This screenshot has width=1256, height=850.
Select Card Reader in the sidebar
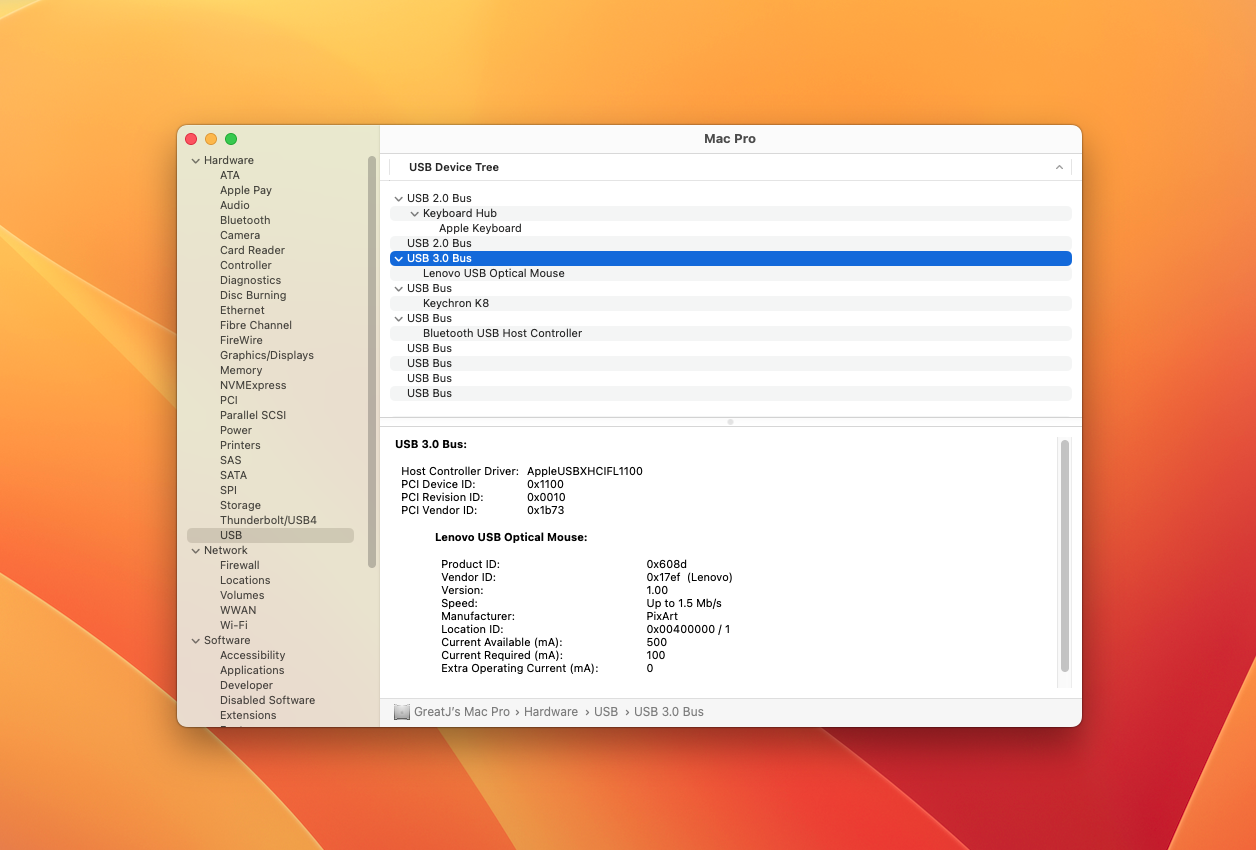point(252,250)
